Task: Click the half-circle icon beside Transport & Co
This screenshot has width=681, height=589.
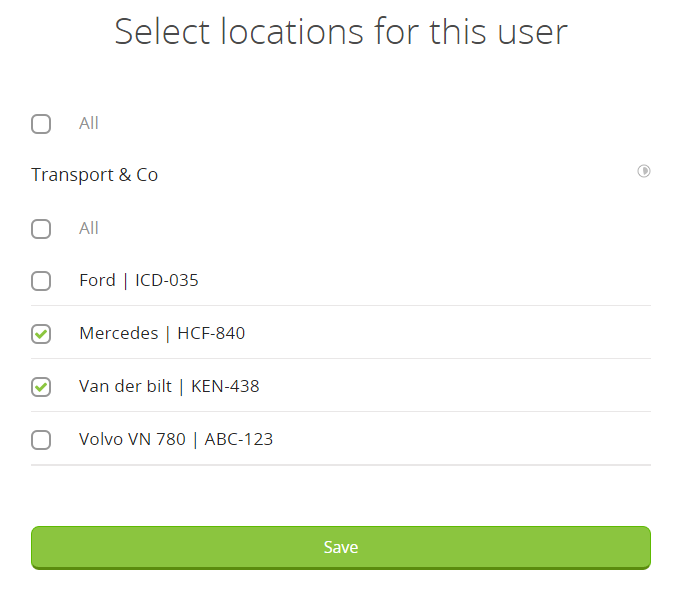Action: click(644, 171)
